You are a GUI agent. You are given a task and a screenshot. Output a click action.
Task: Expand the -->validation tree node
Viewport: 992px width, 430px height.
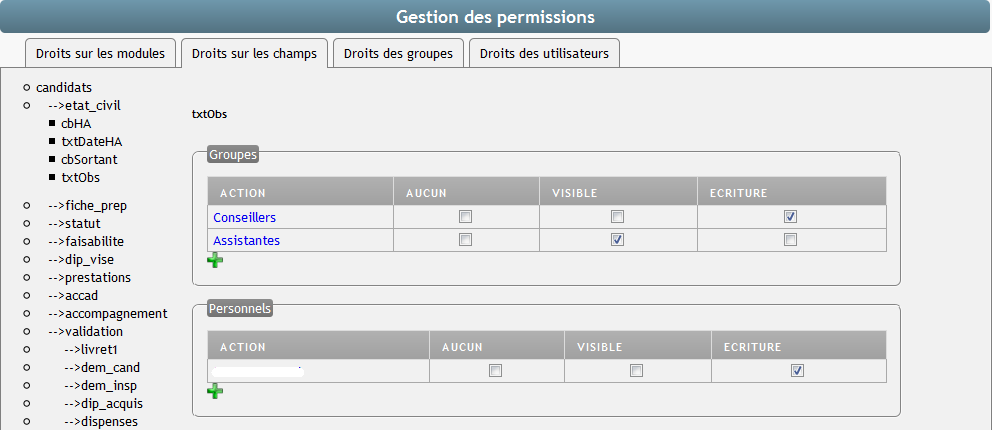[85, 331]
